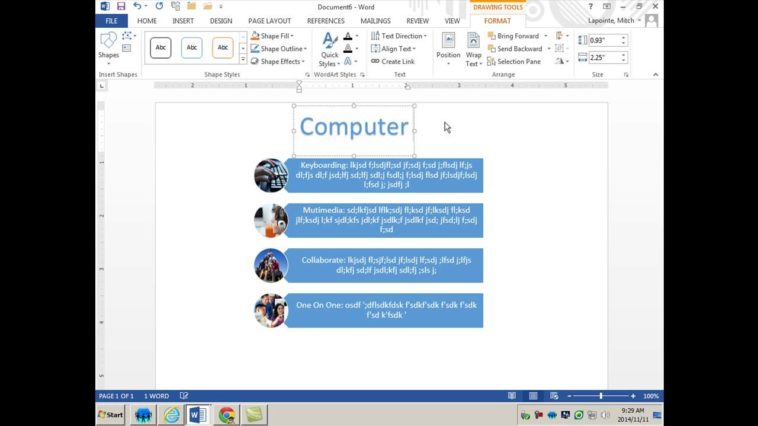The height and width of the screenshot is (426, 758).
Task: Click the Quick Styles WordArt icon
Action: point(328,48)
